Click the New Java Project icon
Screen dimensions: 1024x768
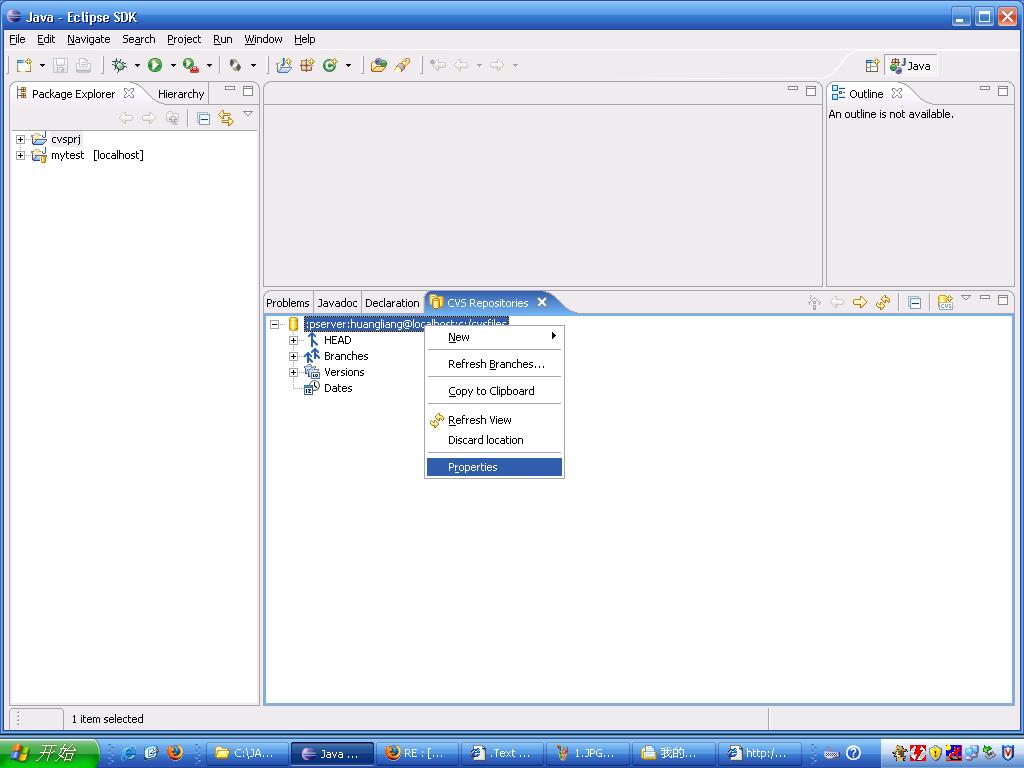coord(283,65)
